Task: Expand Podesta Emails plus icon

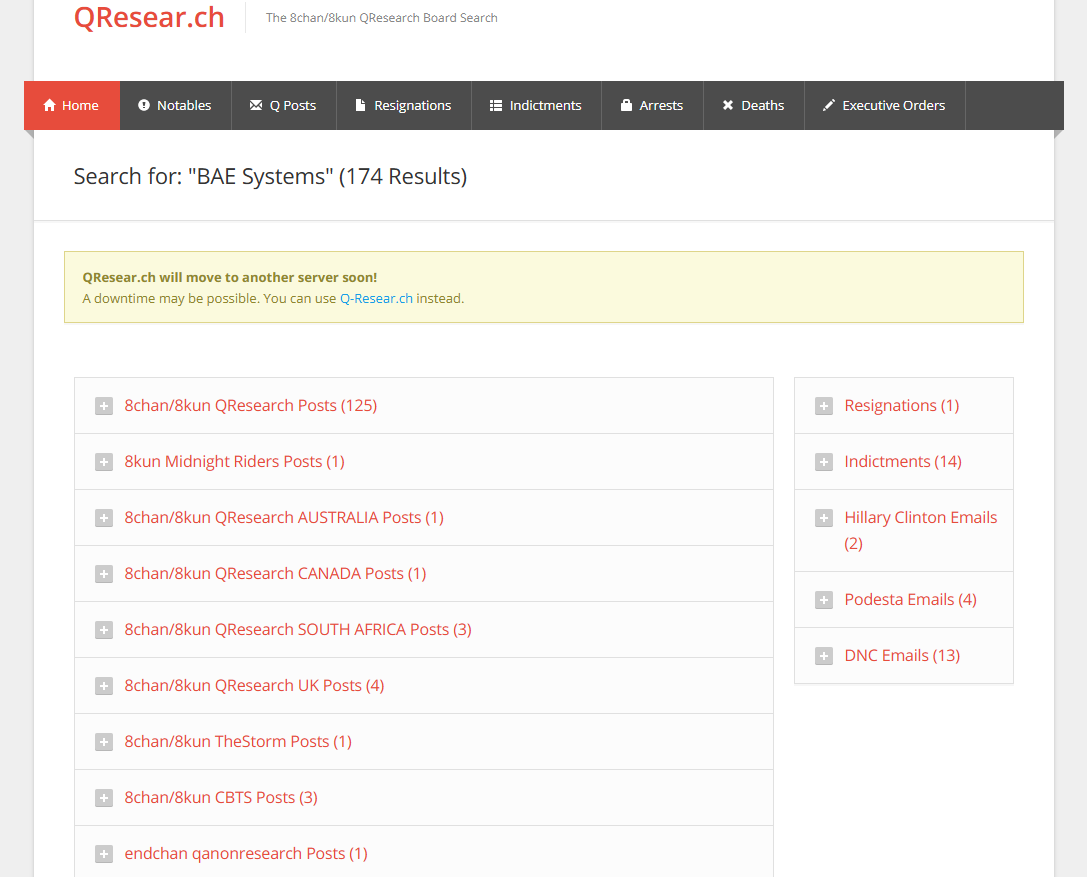Action: coord(824,600)
